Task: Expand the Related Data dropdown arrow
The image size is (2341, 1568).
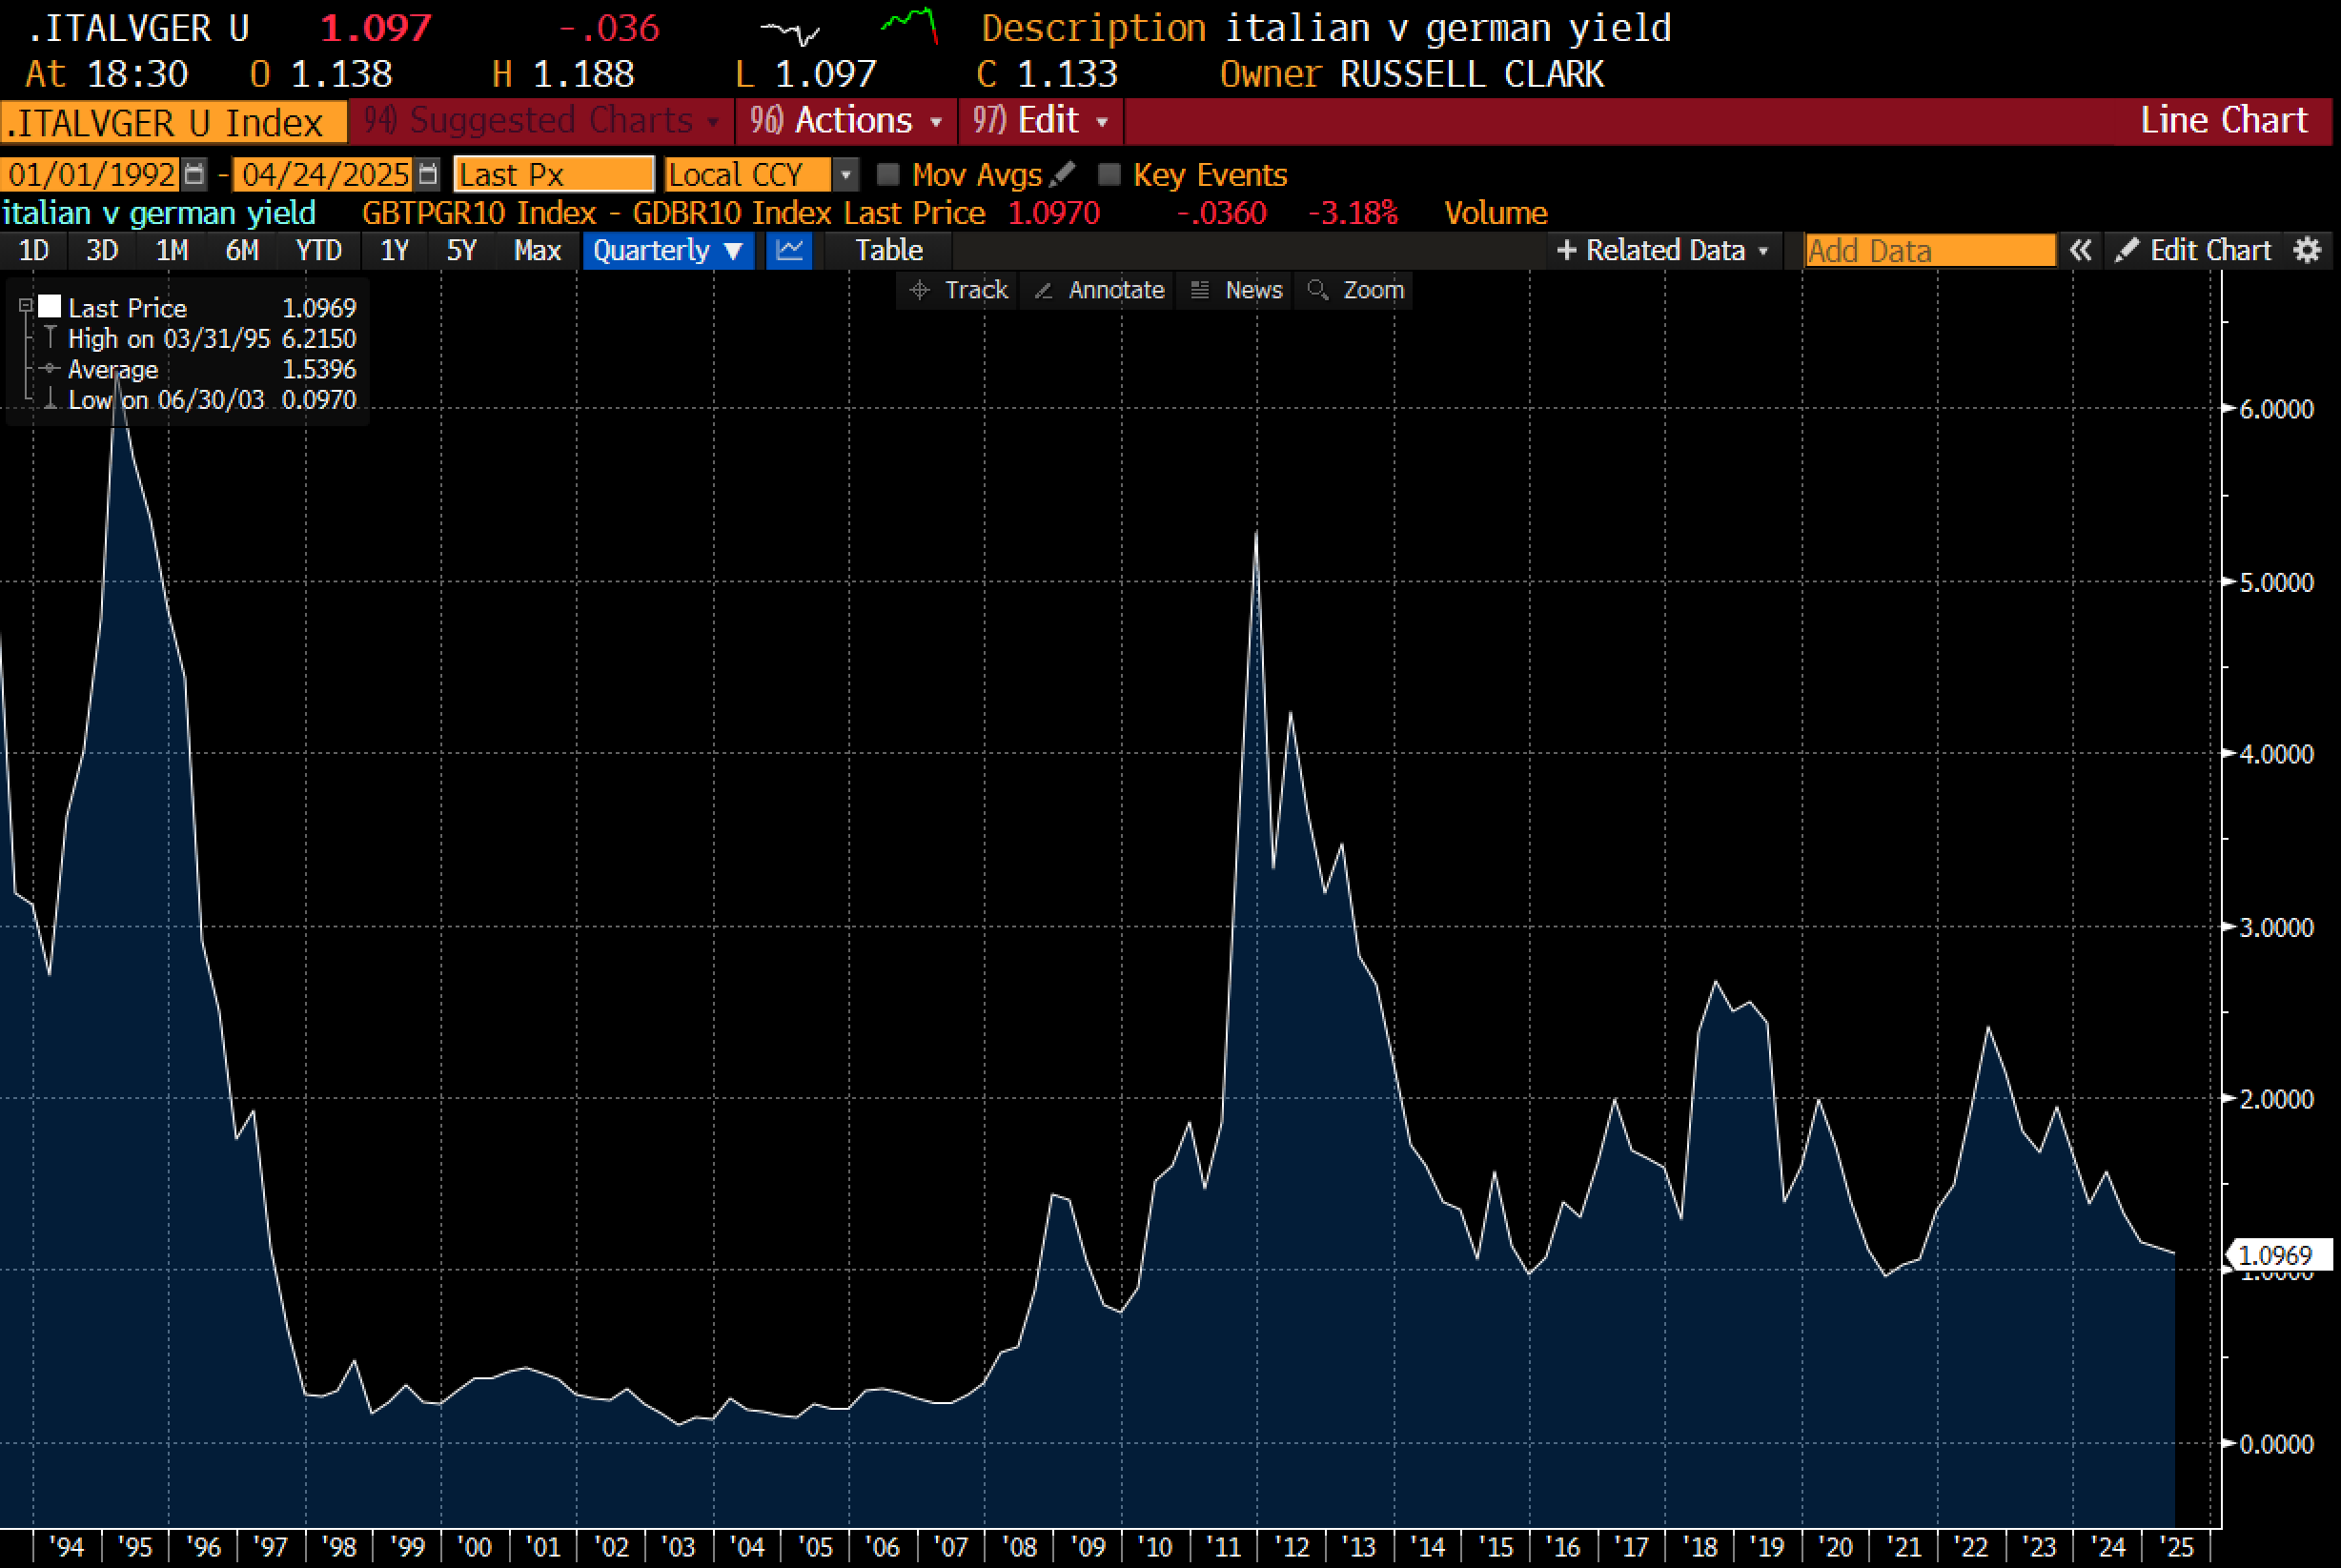Action: (x=1763, y=251)
